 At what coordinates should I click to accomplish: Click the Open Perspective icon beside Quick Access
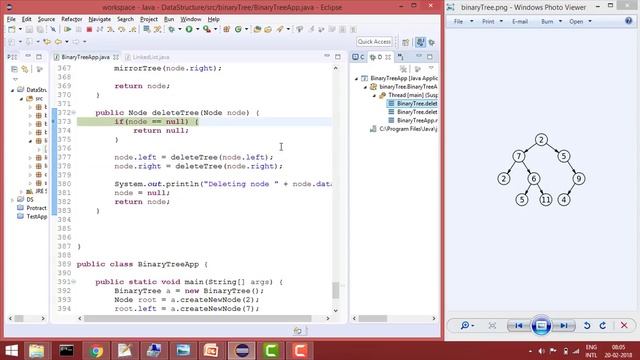click(406, 42)
